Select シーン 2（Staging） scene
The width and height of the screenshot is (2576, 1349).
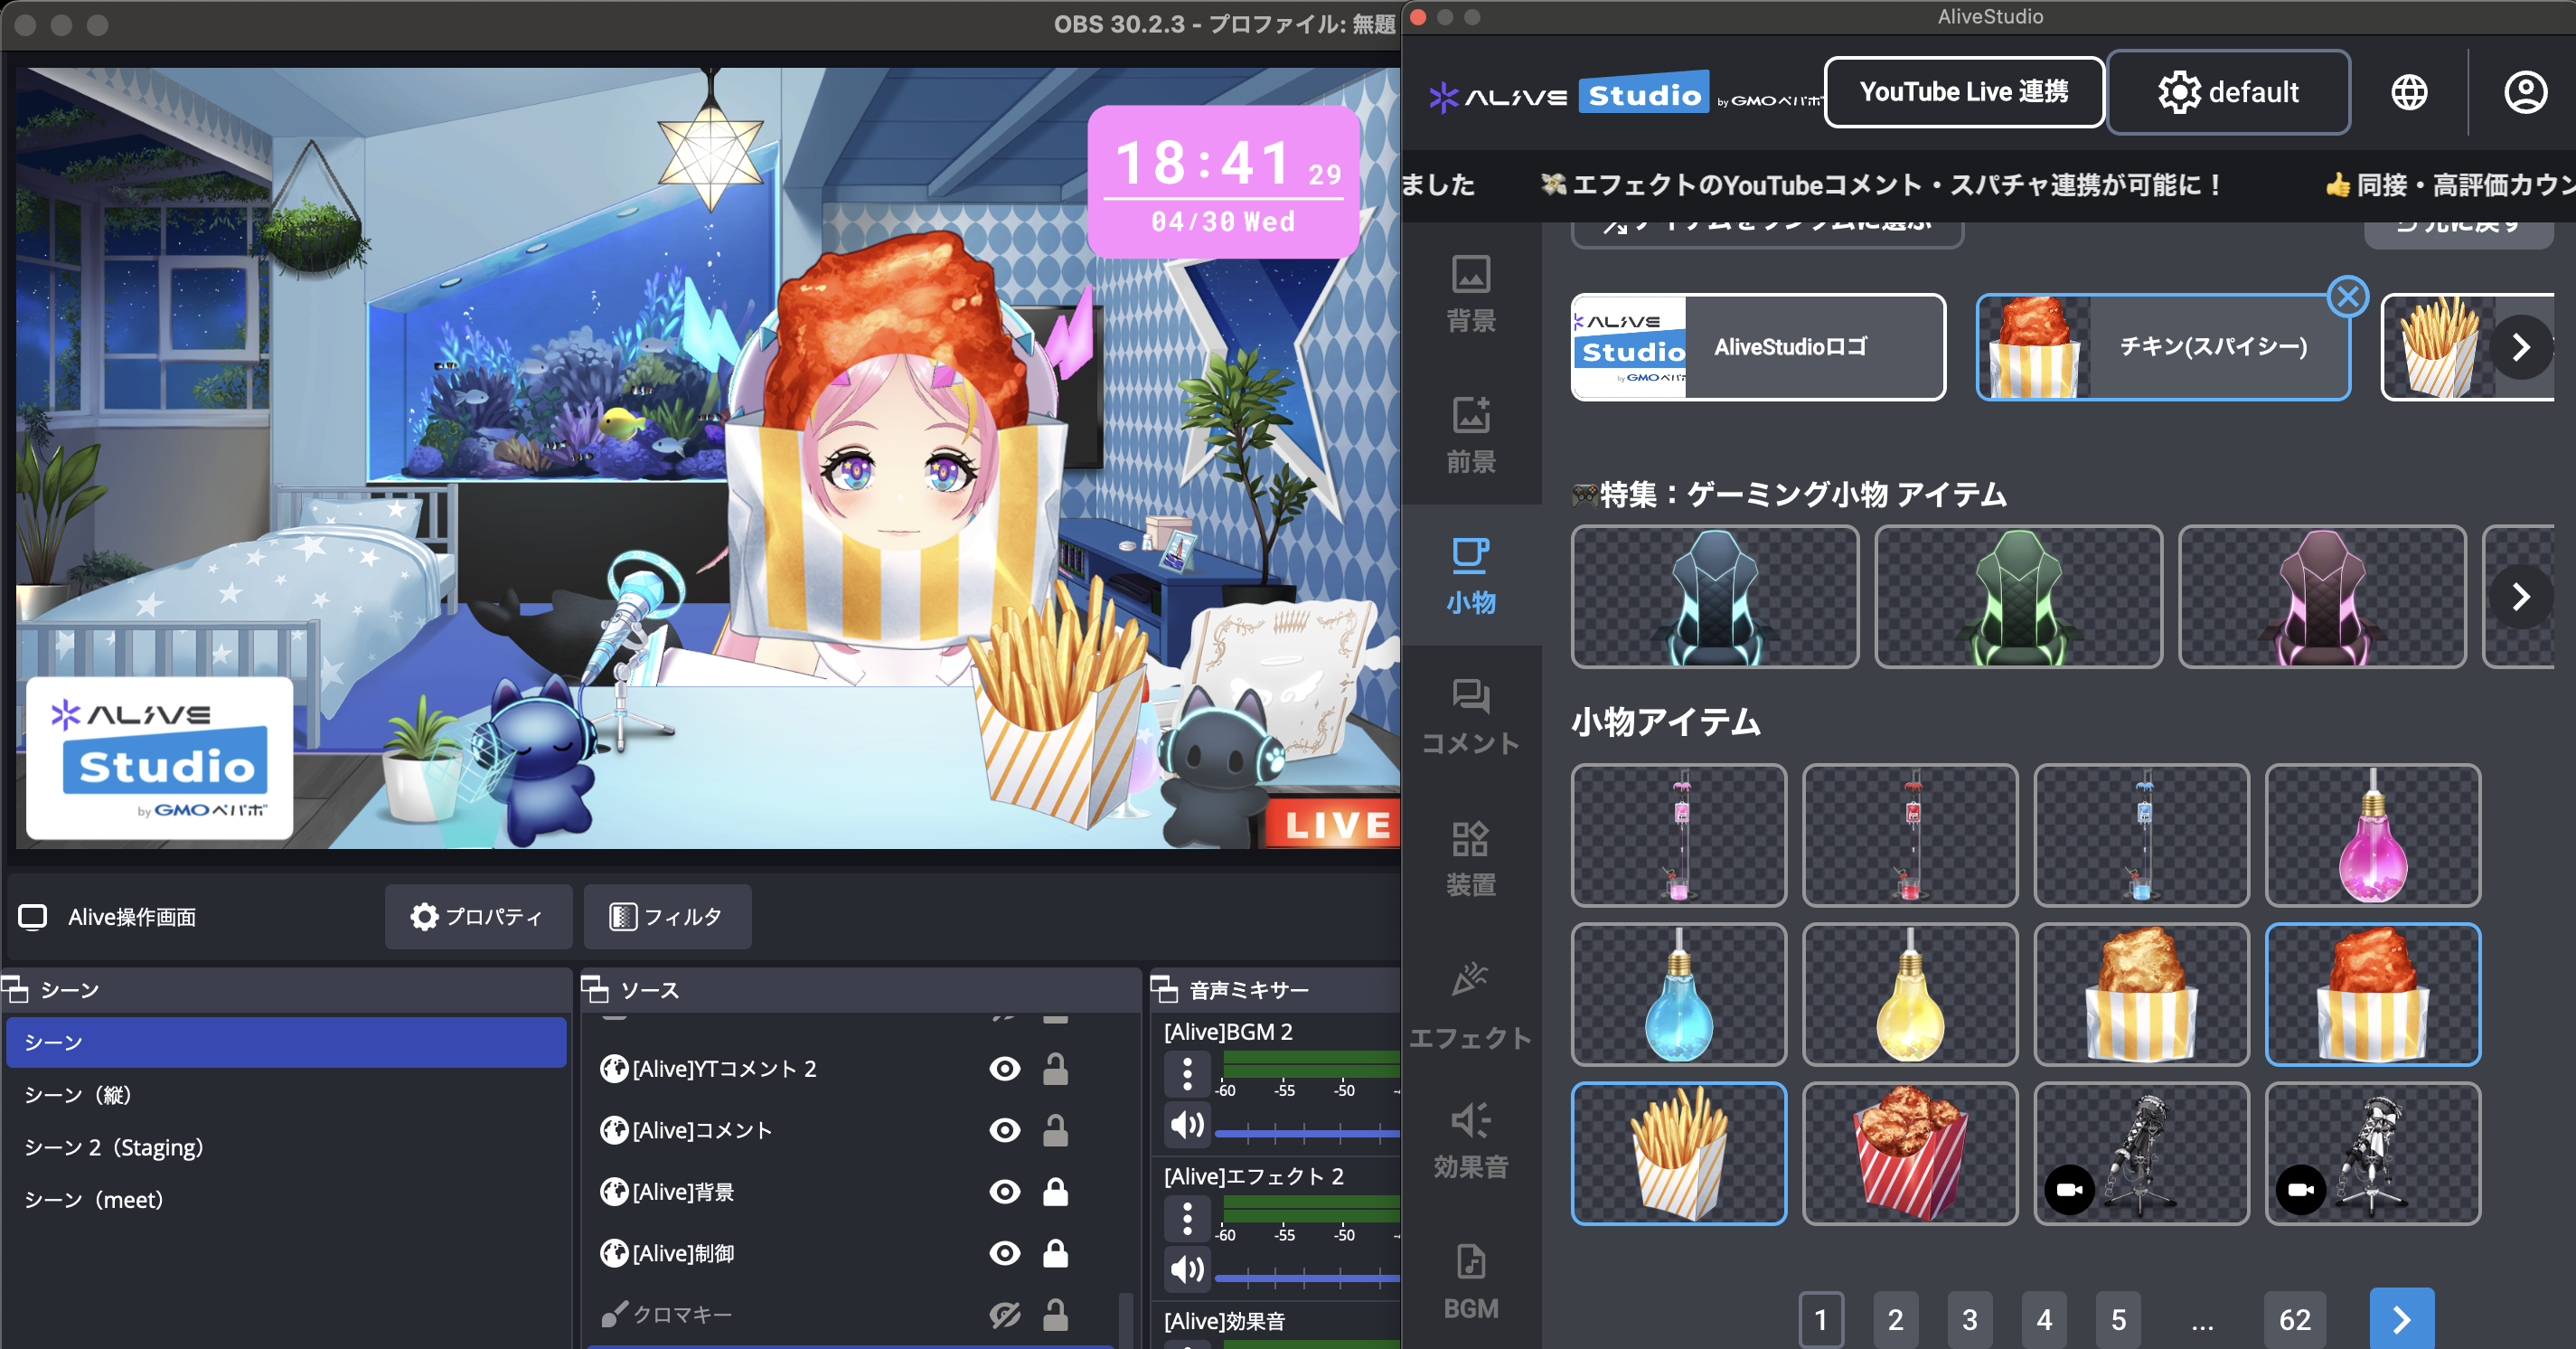pos(286,1147)
